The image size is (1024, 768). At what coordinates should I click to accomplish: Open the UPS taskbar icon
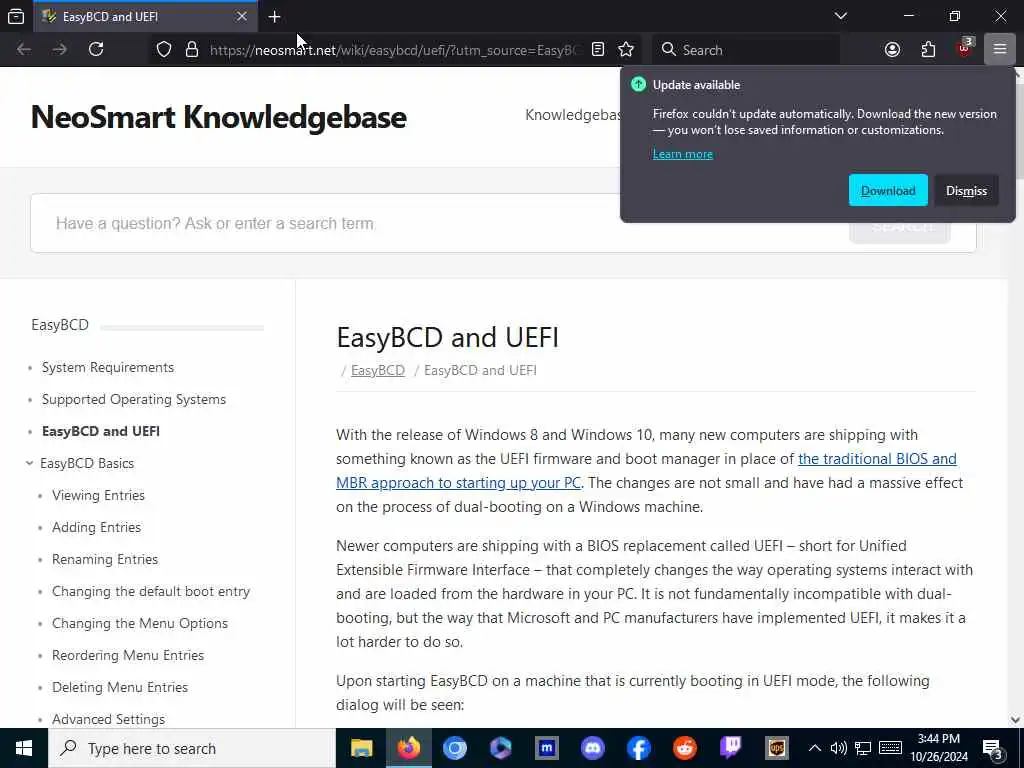pyautogui.click(x=776, y=748)
